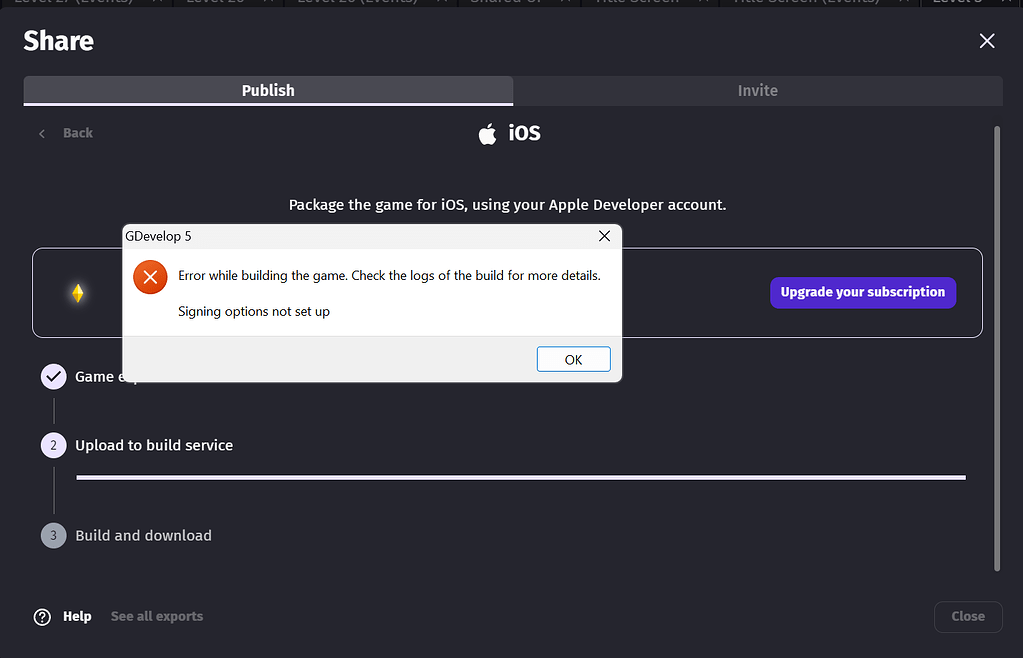Click the yellow gem subscription icon
The height and width of the screenshot is (658, 1023).
(77, 292)
